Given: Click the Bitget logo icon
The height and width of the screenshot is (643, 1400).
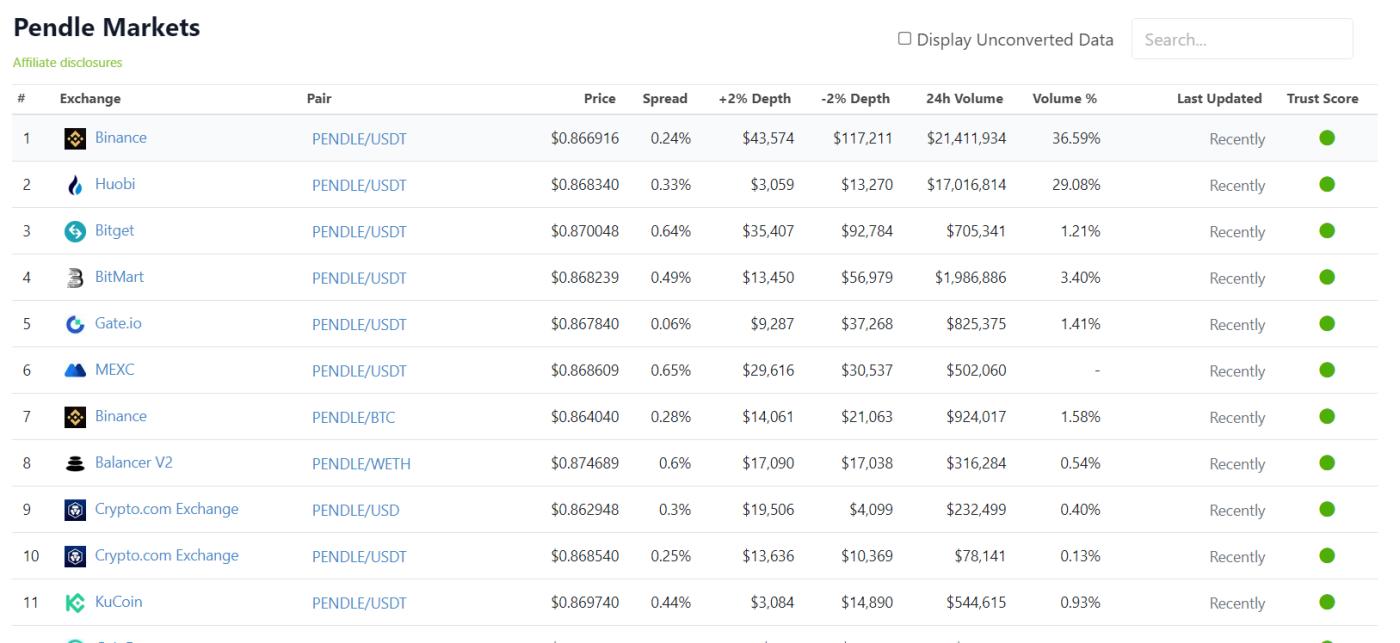Looking at the screenshot, I should click(x=74, y=231).
